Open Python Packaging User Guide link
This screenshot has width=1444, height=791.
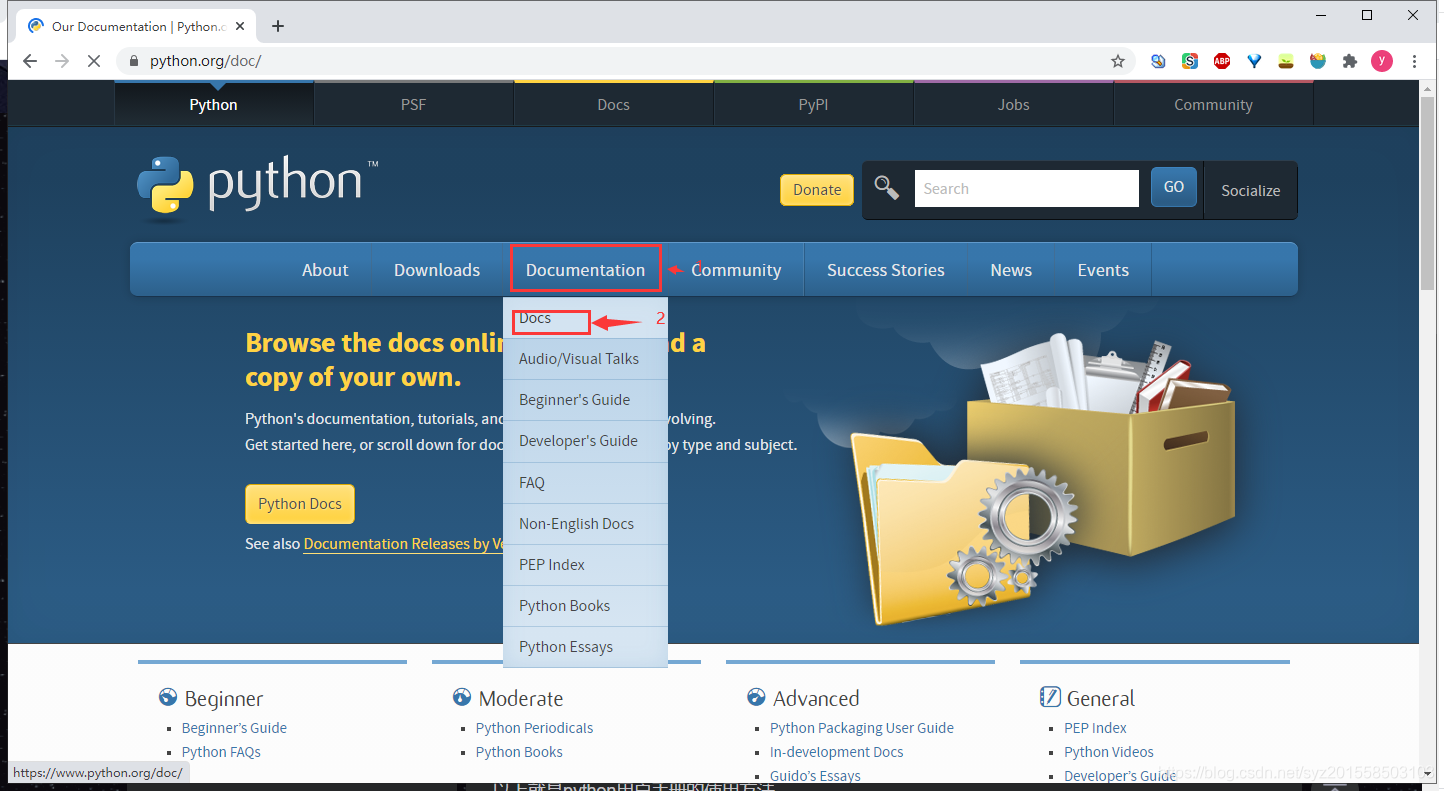point(862,728)
